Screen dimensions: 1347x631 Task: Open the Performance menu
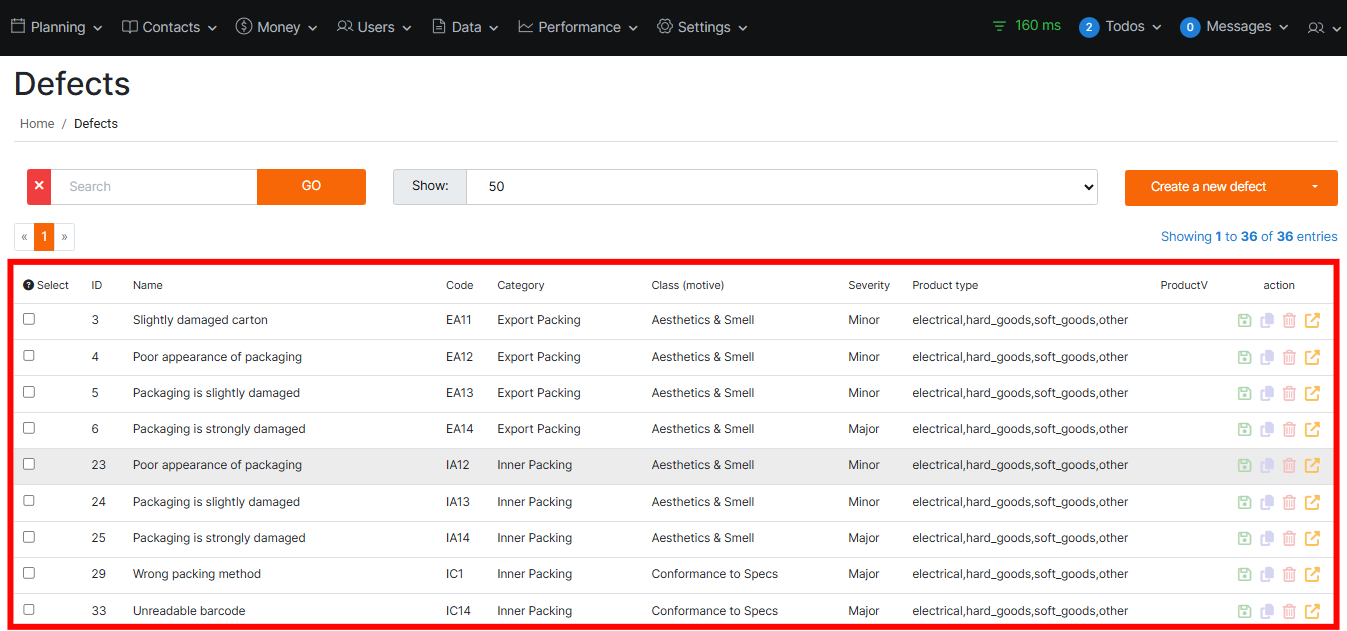(x=578, y=27)
